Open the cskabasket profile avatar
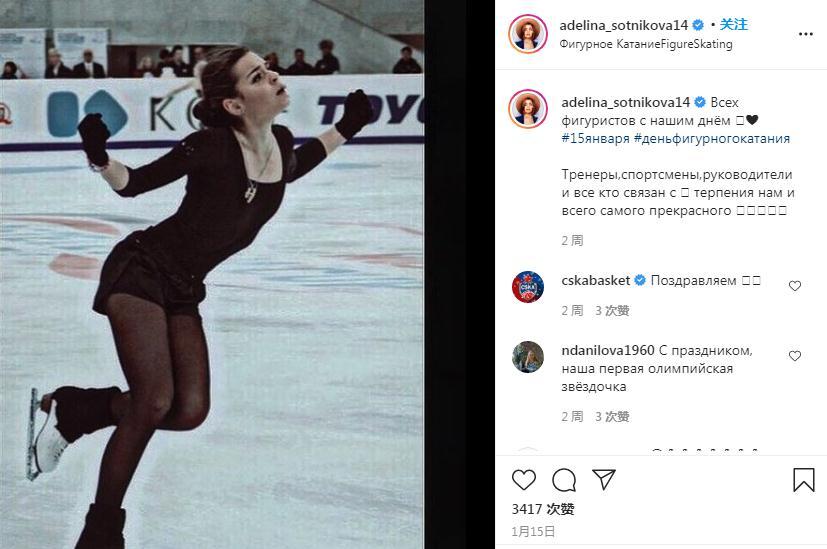The image size is (827, 549). click(528, 287)
